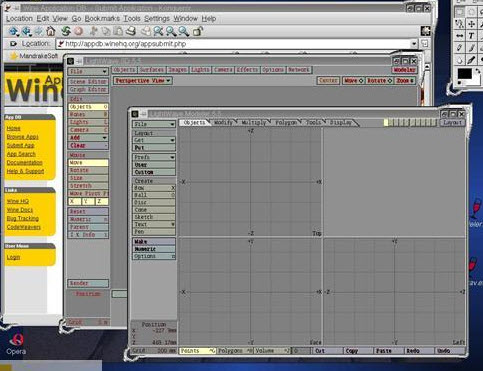Toggle Z axis button in Layout

coord(102,201)
